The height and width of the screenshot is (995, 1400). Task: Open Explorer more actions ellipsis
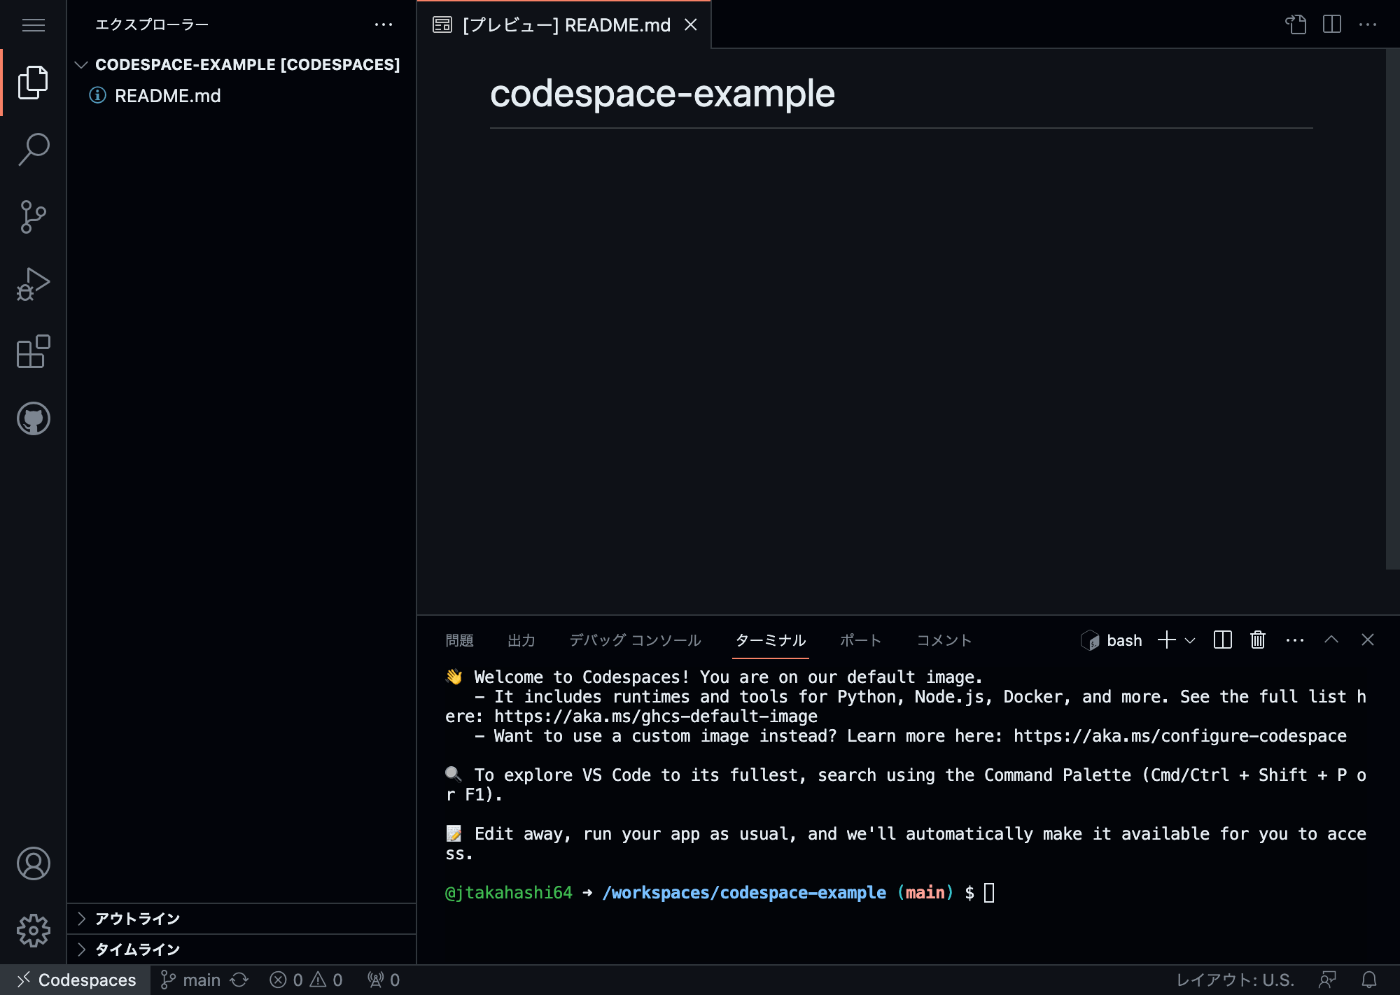point(383,25)
